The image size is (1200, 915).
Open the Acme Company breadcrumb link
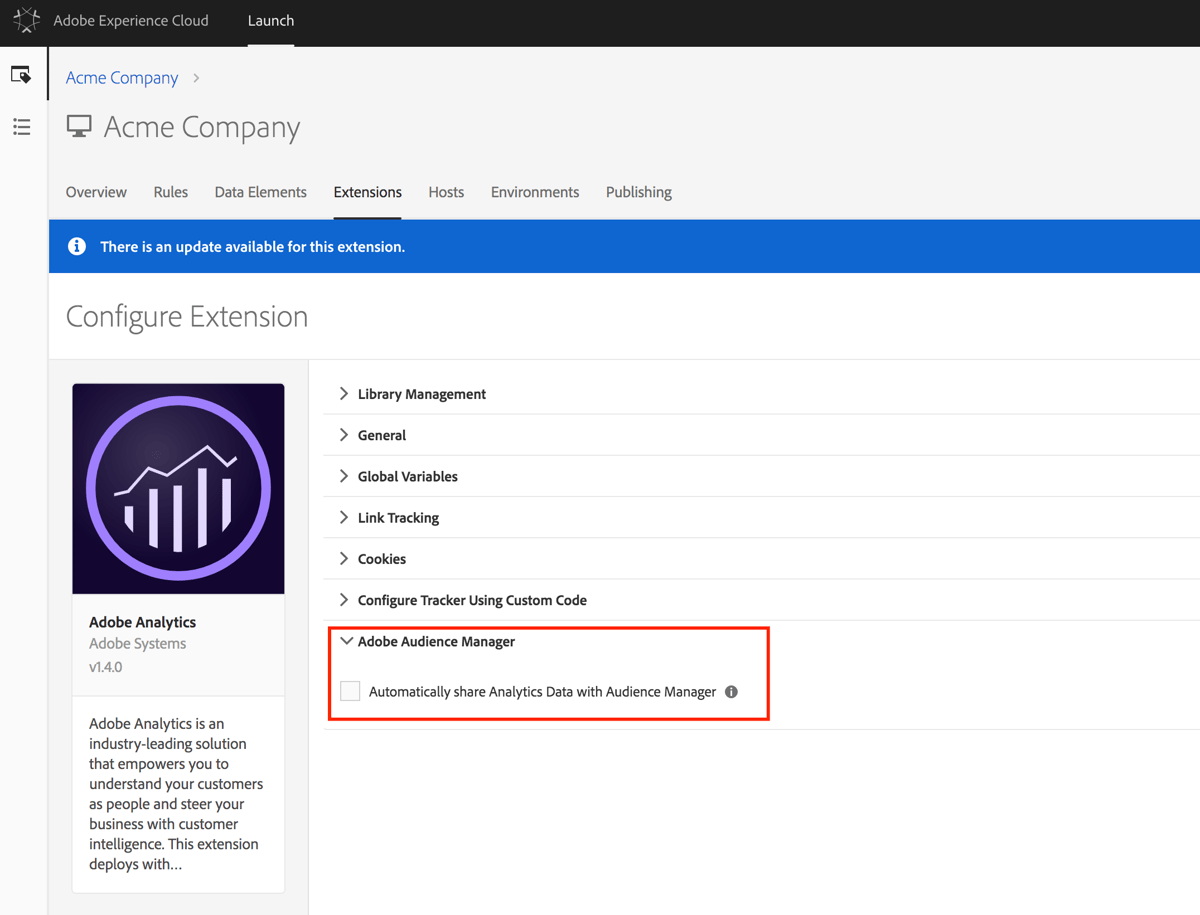(121, 77)
